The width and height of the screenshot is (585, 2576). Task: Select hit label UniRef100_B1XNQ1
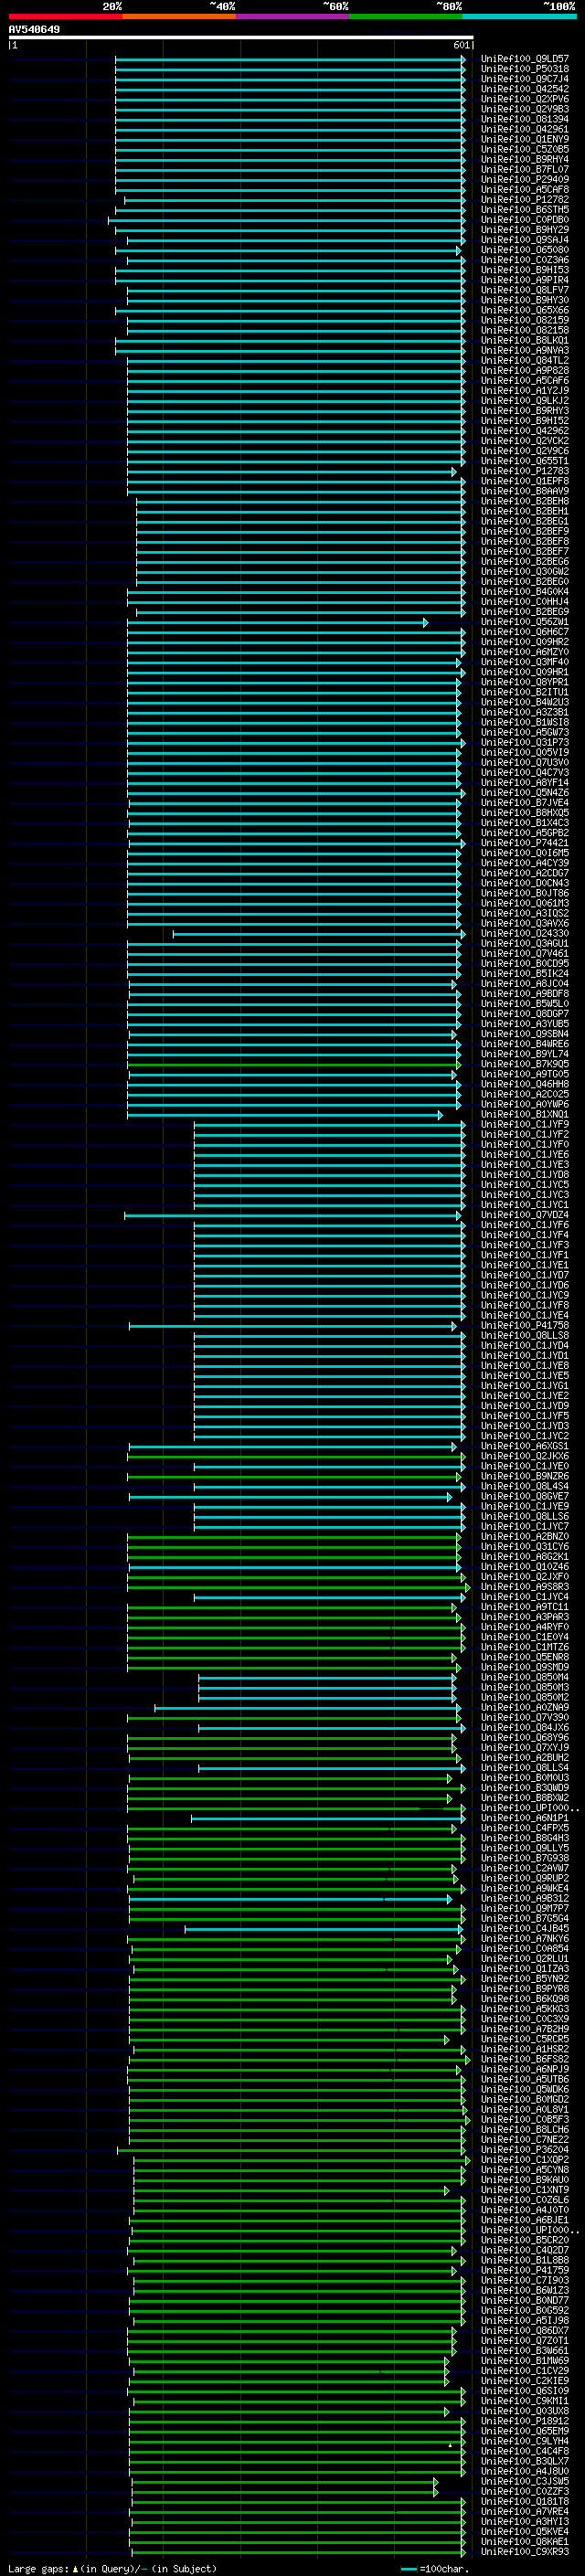click(524, 1114)
